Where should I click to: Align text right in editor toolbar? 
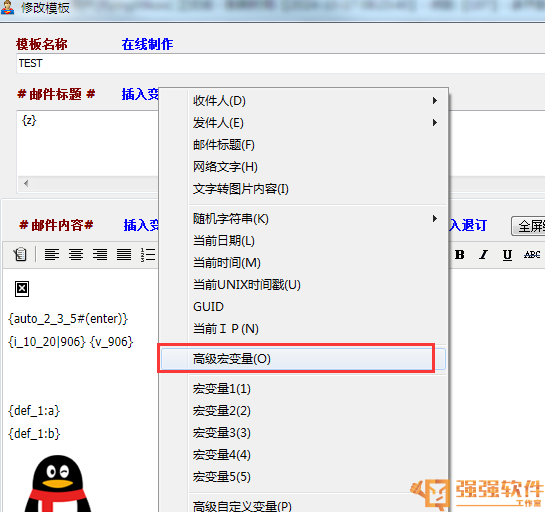[x=100, y=254]
